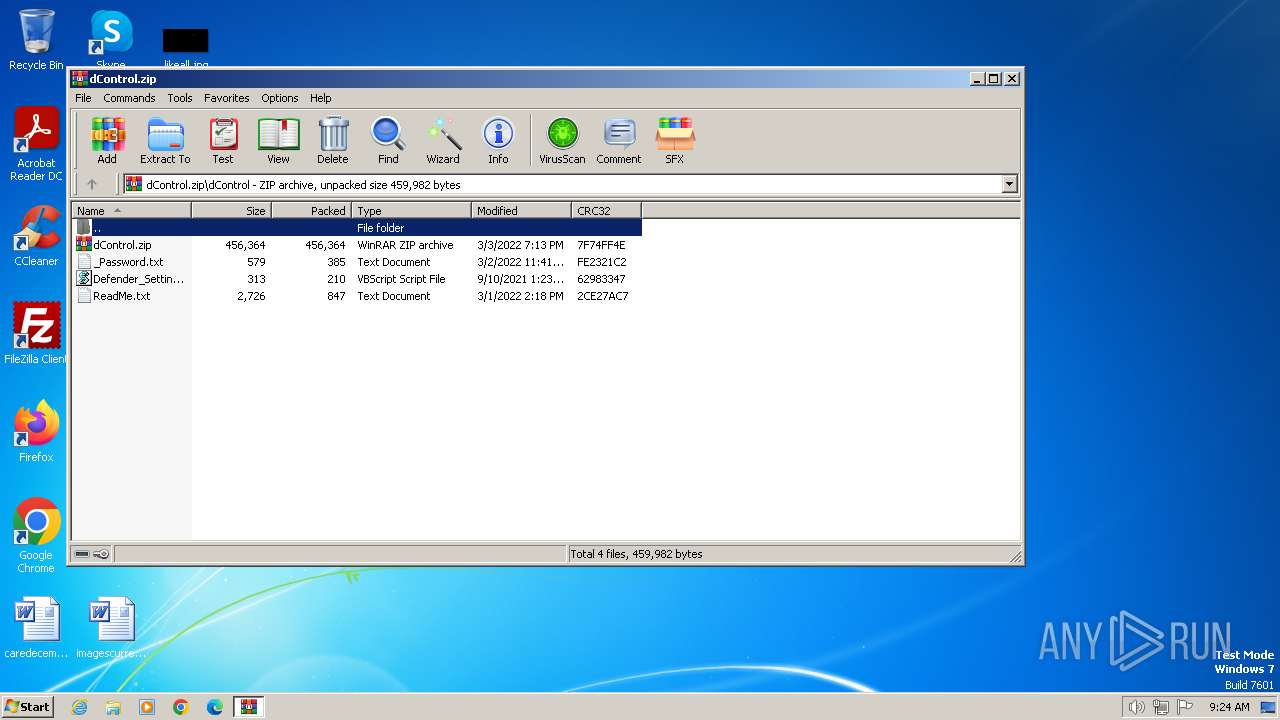
Task: Open CCleaner desktop shortcut
Action: point(36,236)
